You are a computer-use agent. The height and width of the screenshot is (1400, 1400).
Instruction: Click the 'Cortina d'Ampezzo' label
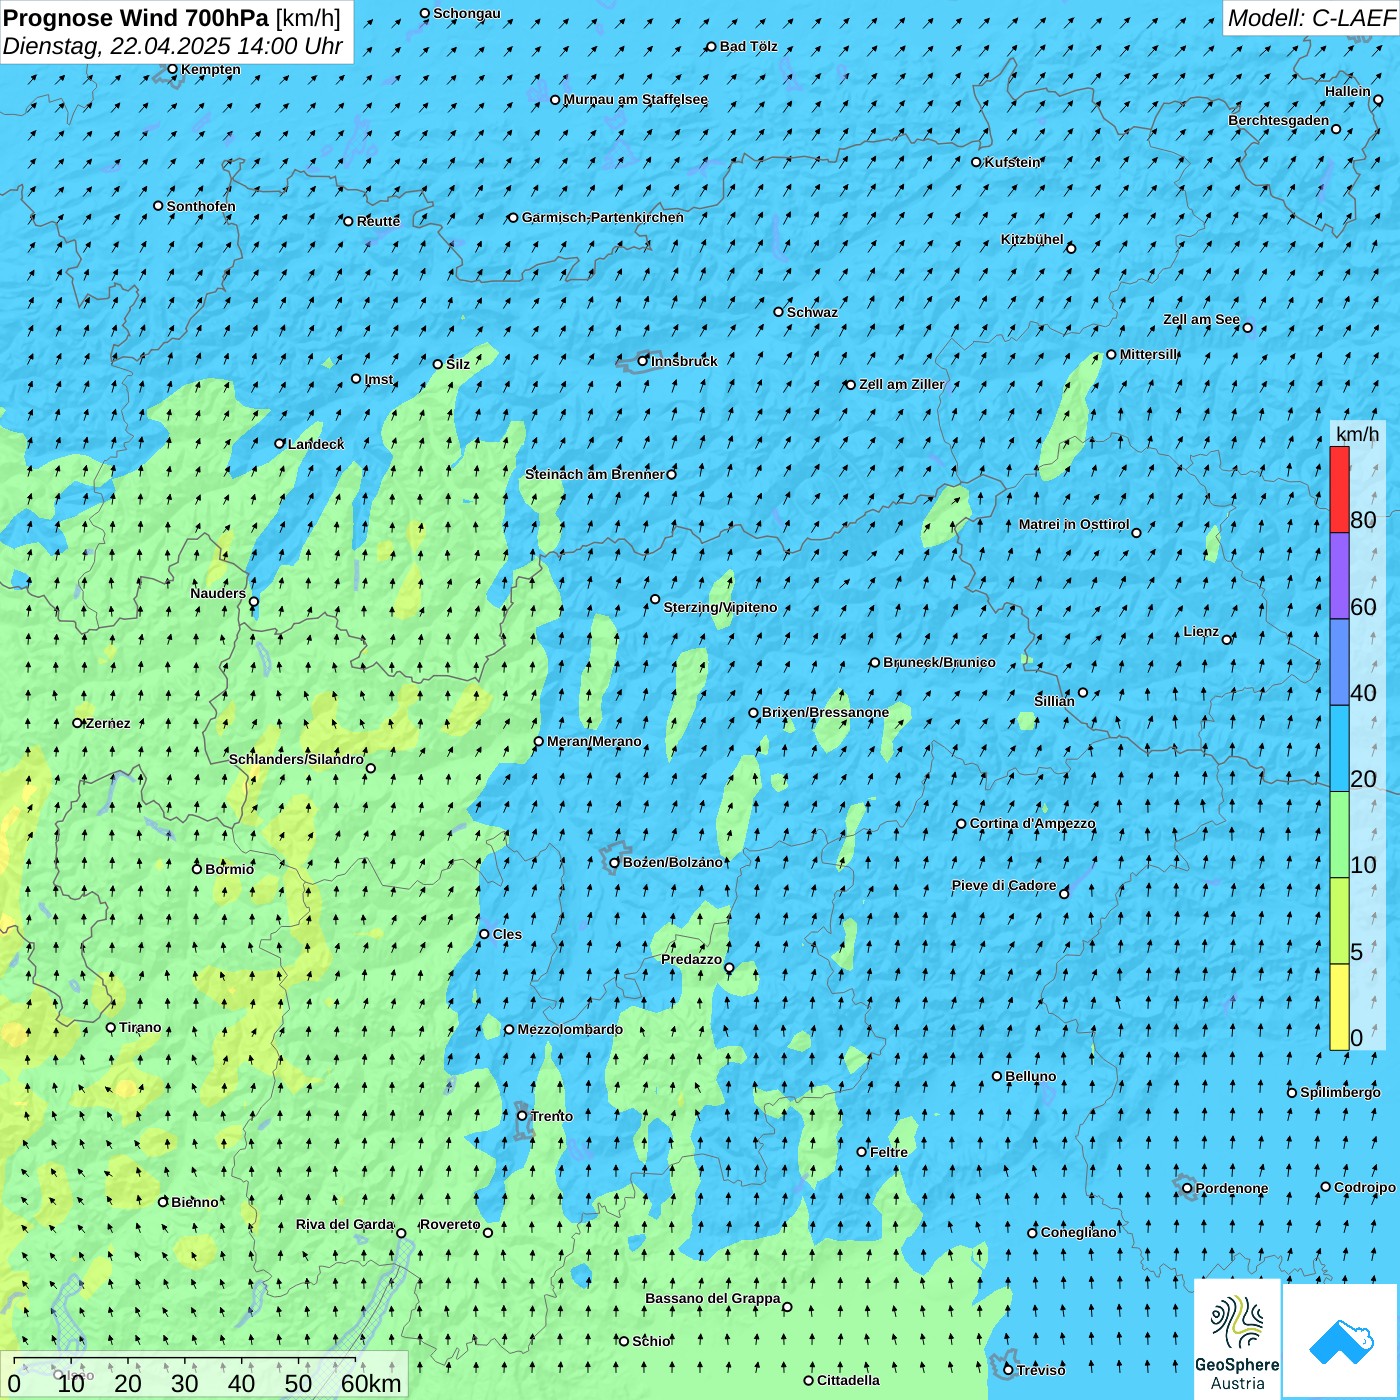[1032, 823]
